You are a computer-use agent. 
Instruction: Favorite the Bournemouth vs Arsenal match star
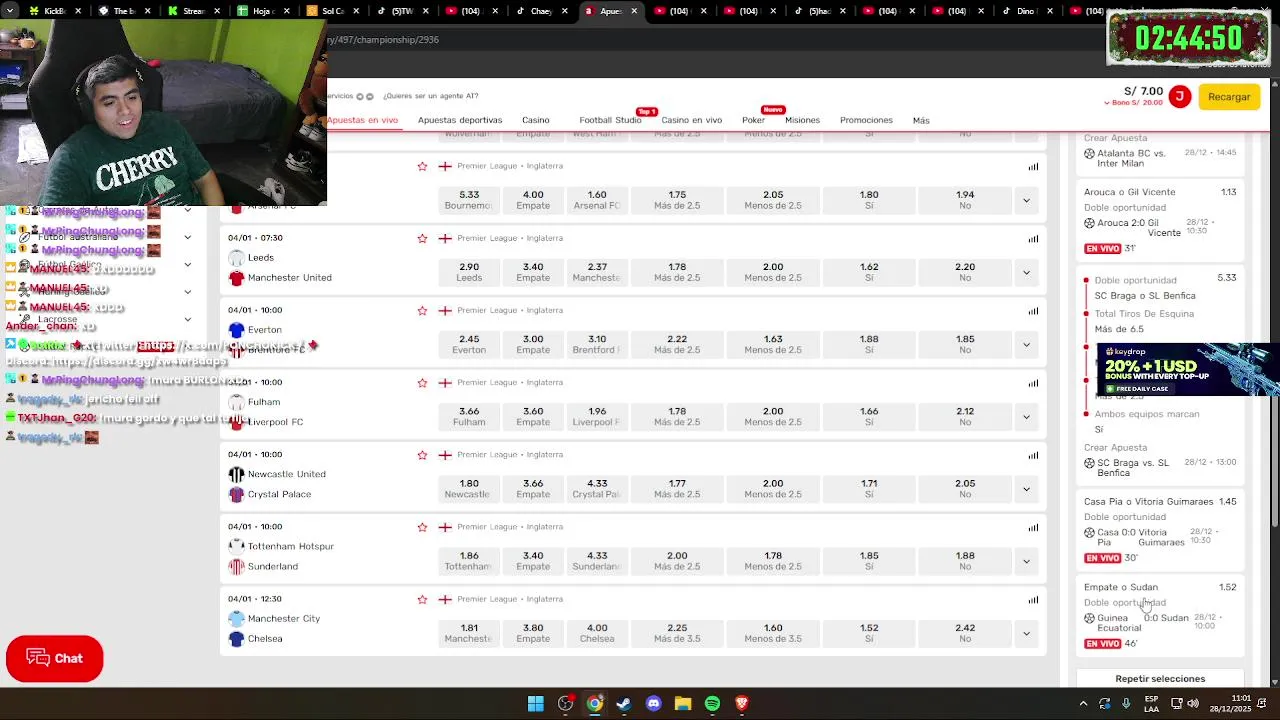tap(422, 166)
